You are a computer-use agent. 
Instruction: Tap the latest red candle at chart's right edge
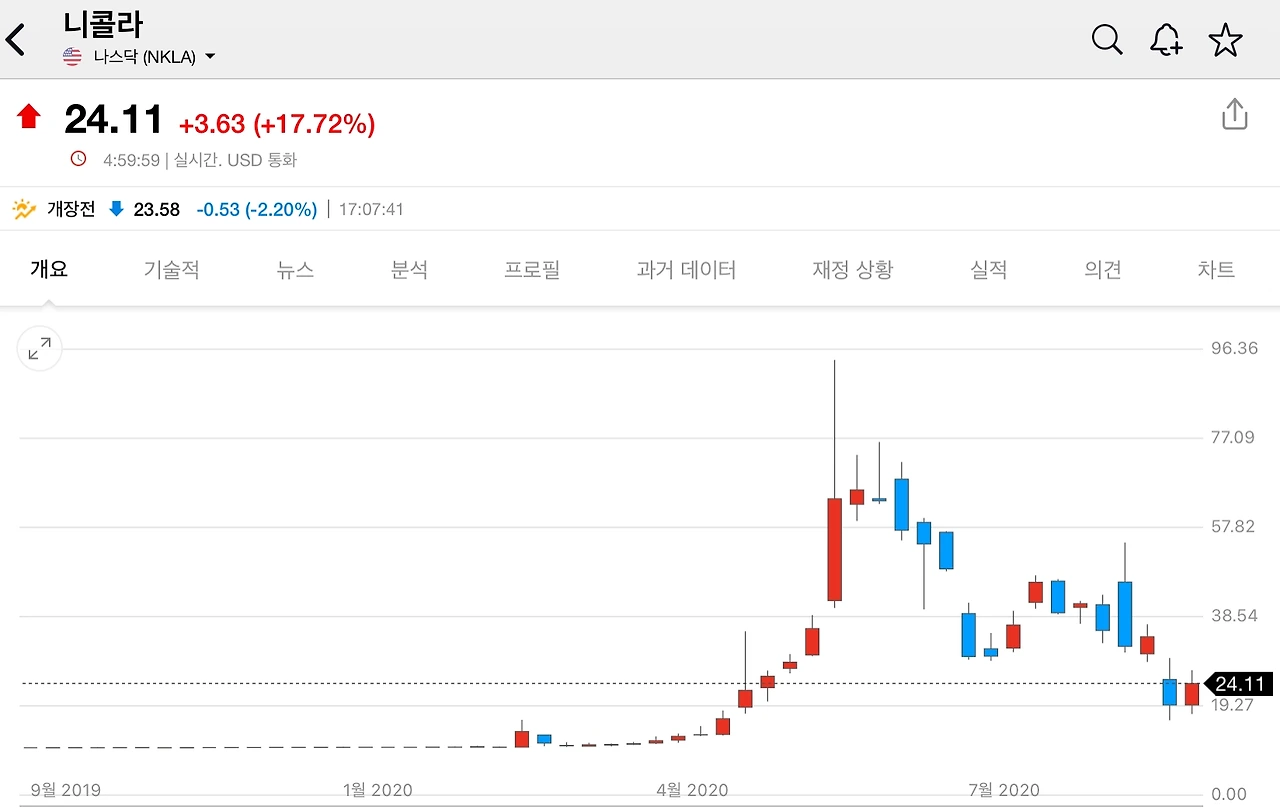pos(1192,694)
